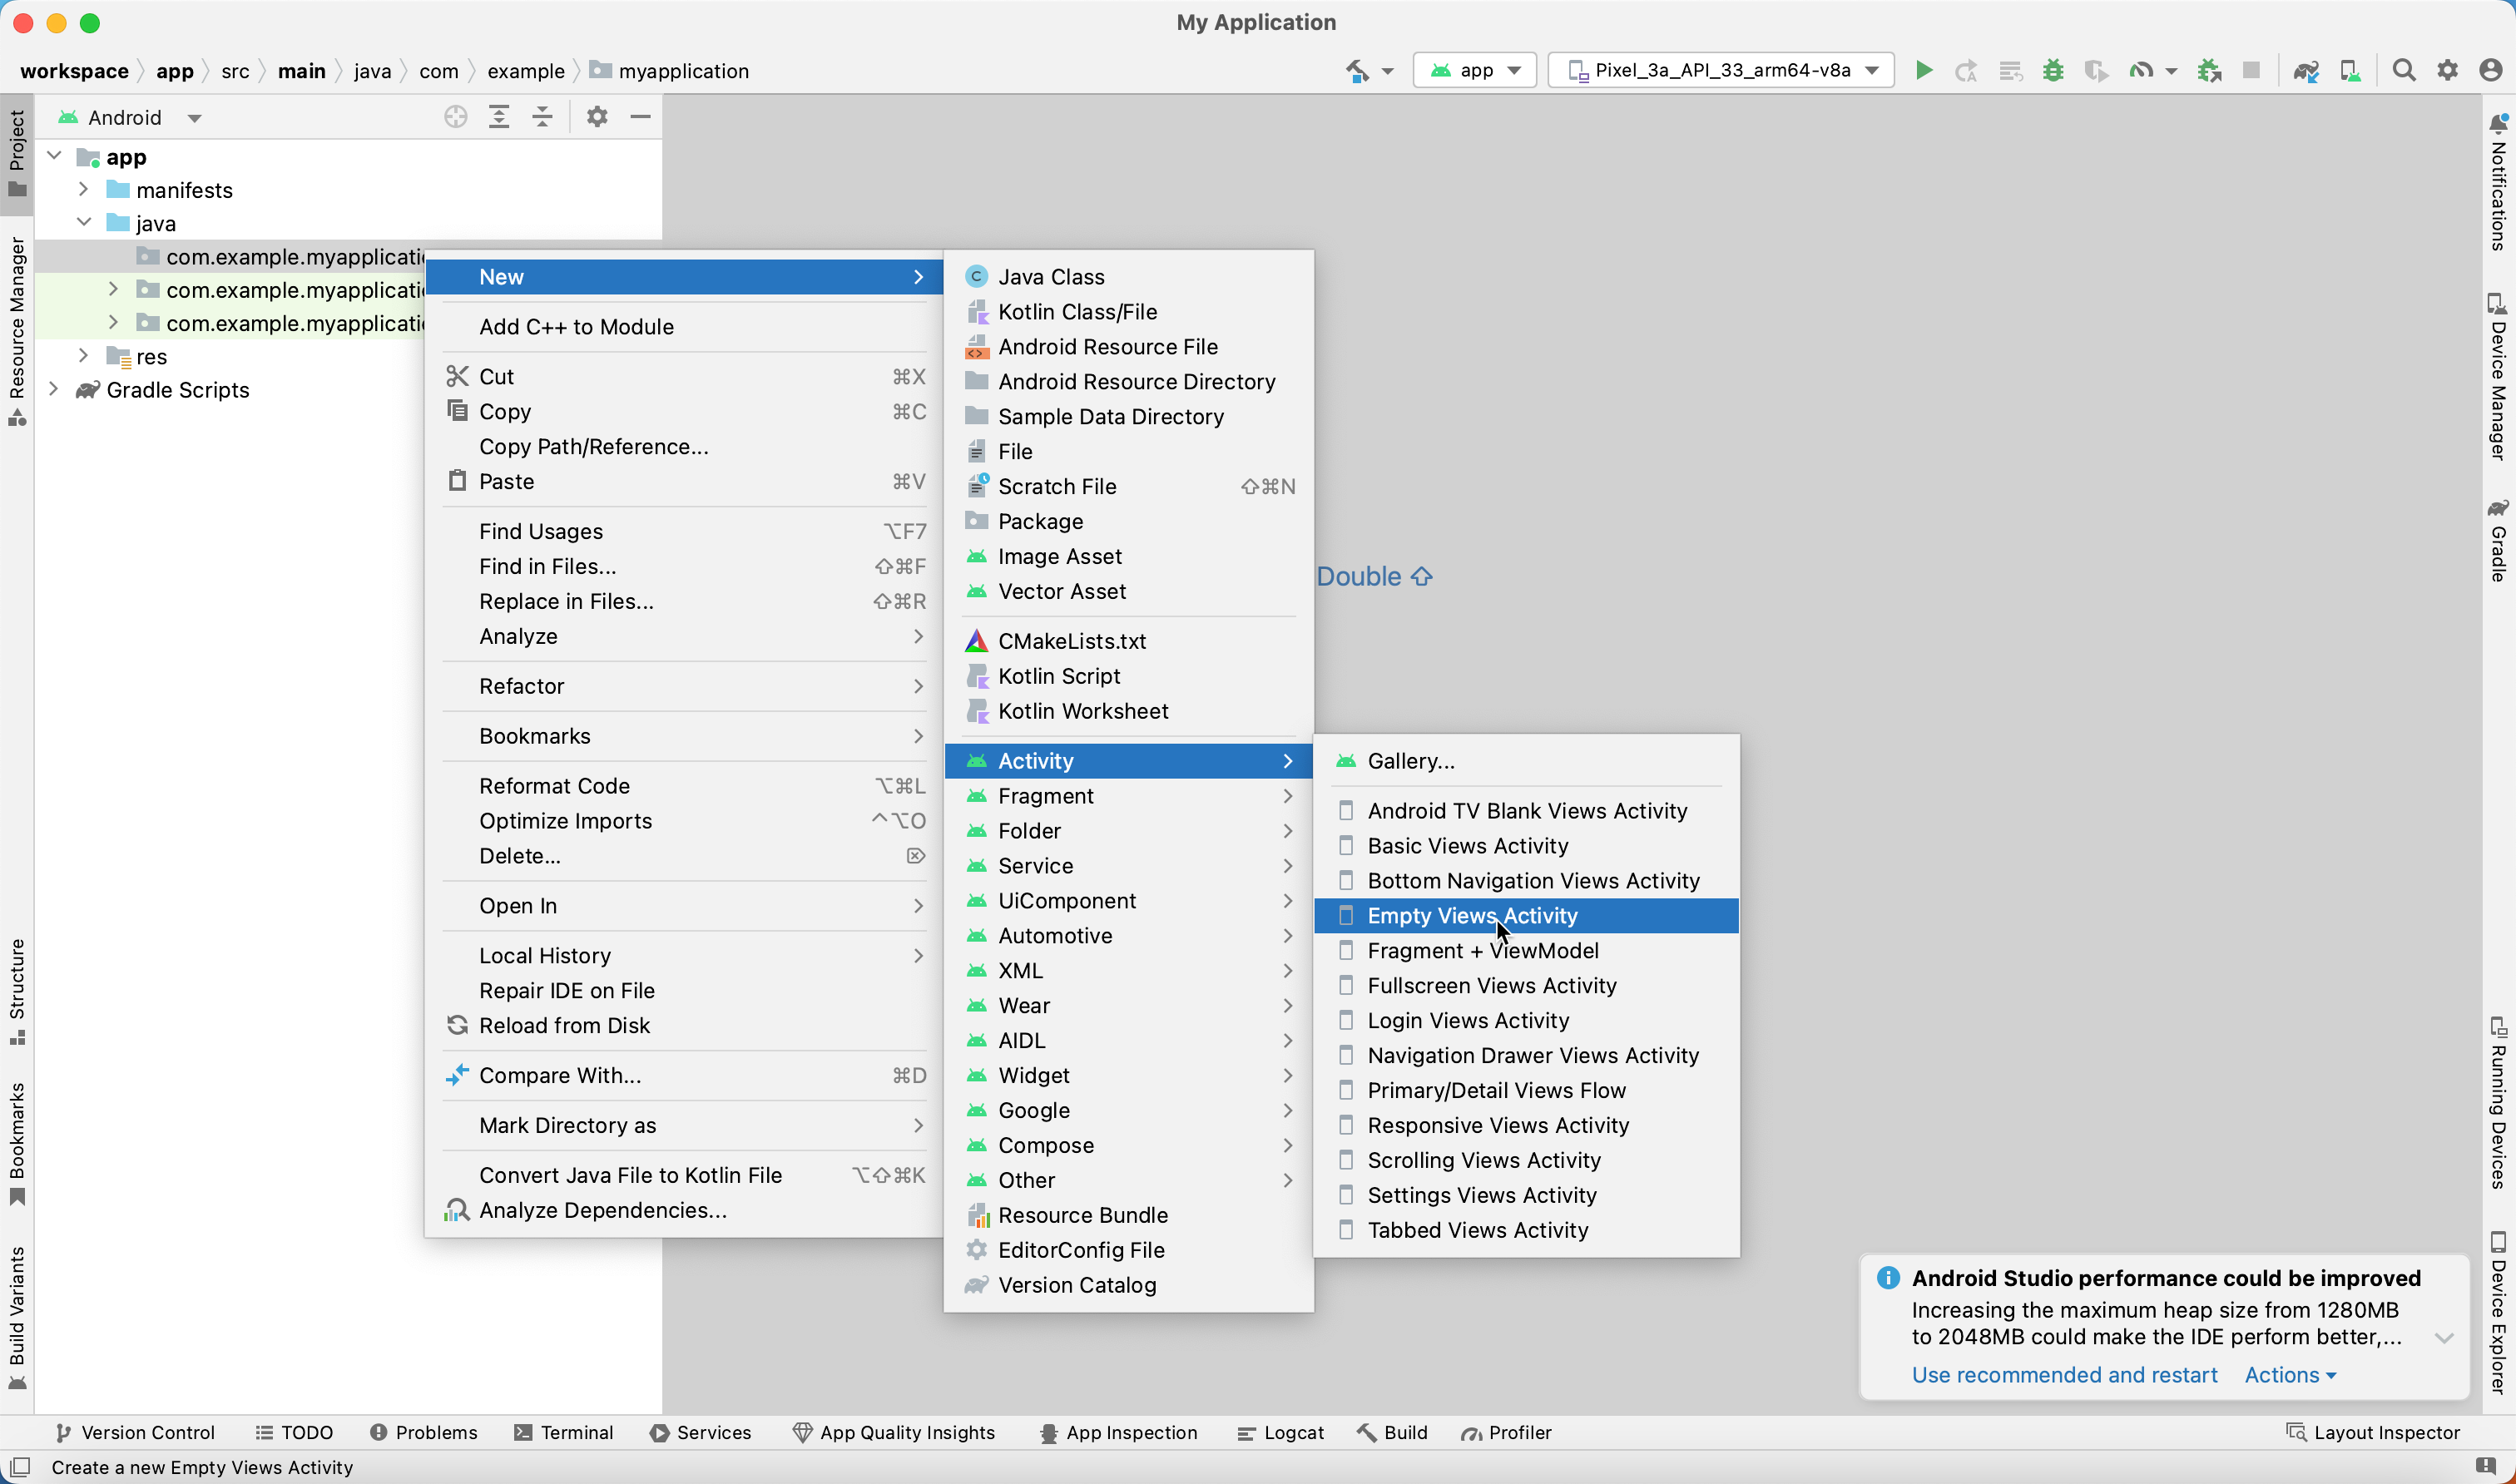Collapse the java folder node
This screenshot has height=1484, width=2516.
point(84,223)
